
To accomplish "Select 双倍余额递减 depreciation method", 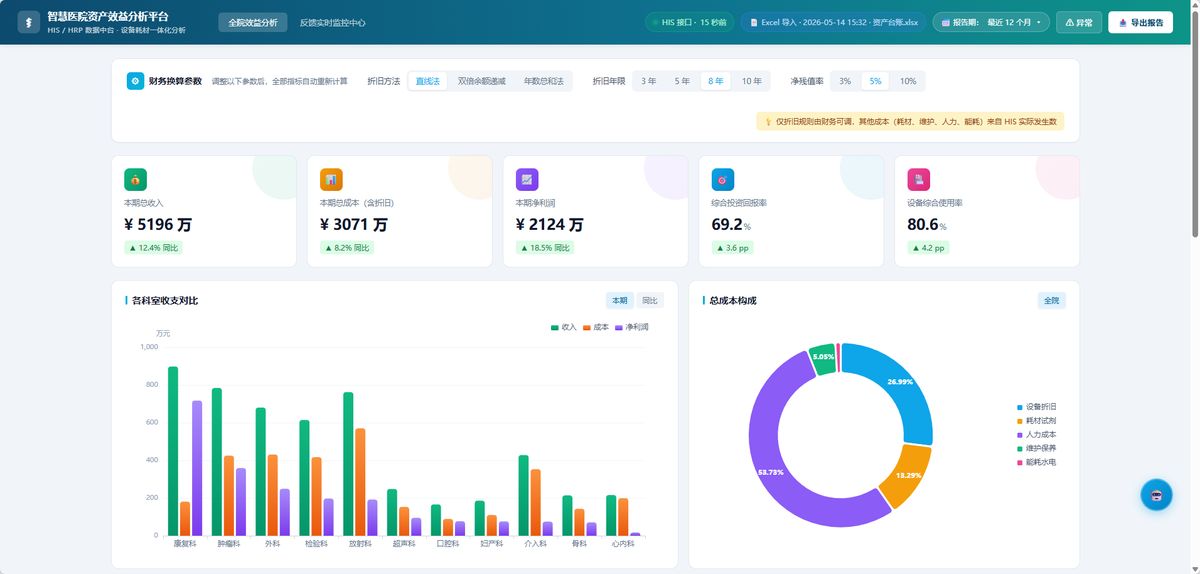I will tap(482, 81).
